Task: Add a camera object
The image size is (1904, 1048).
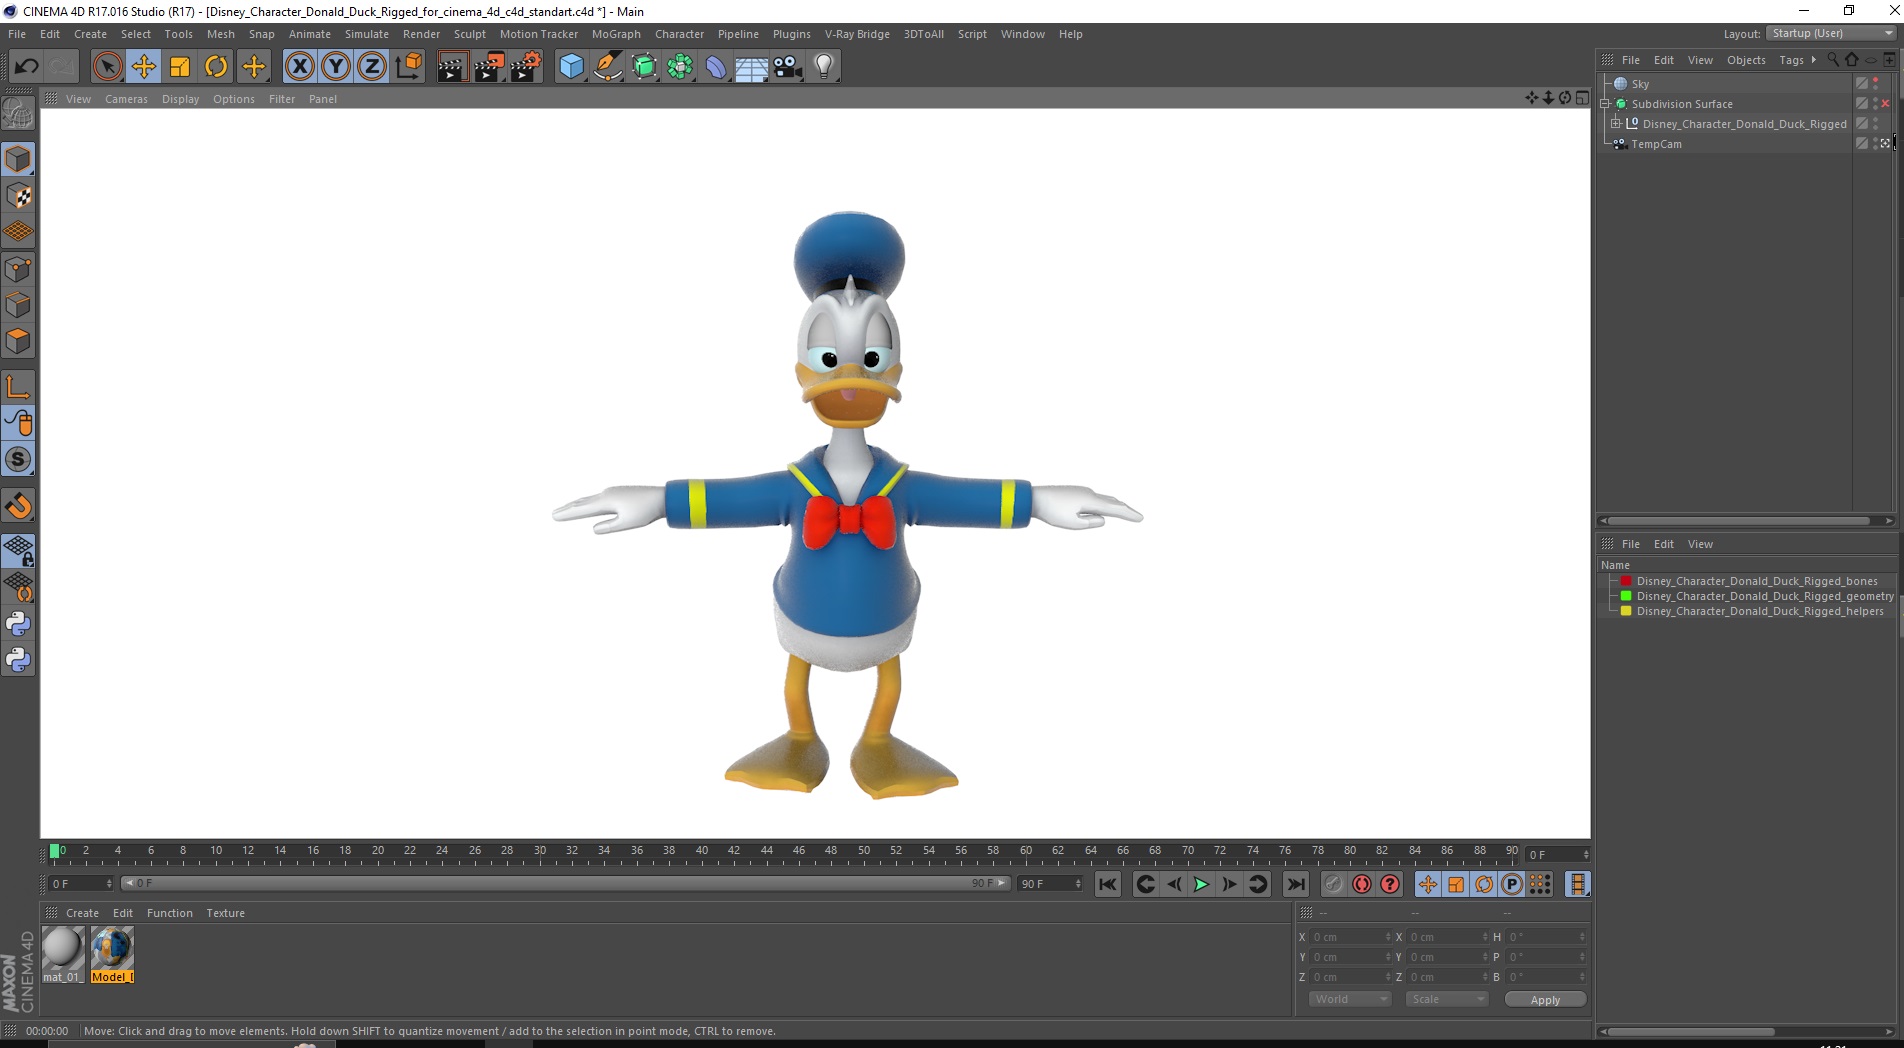Action: [x=788, y=67]
